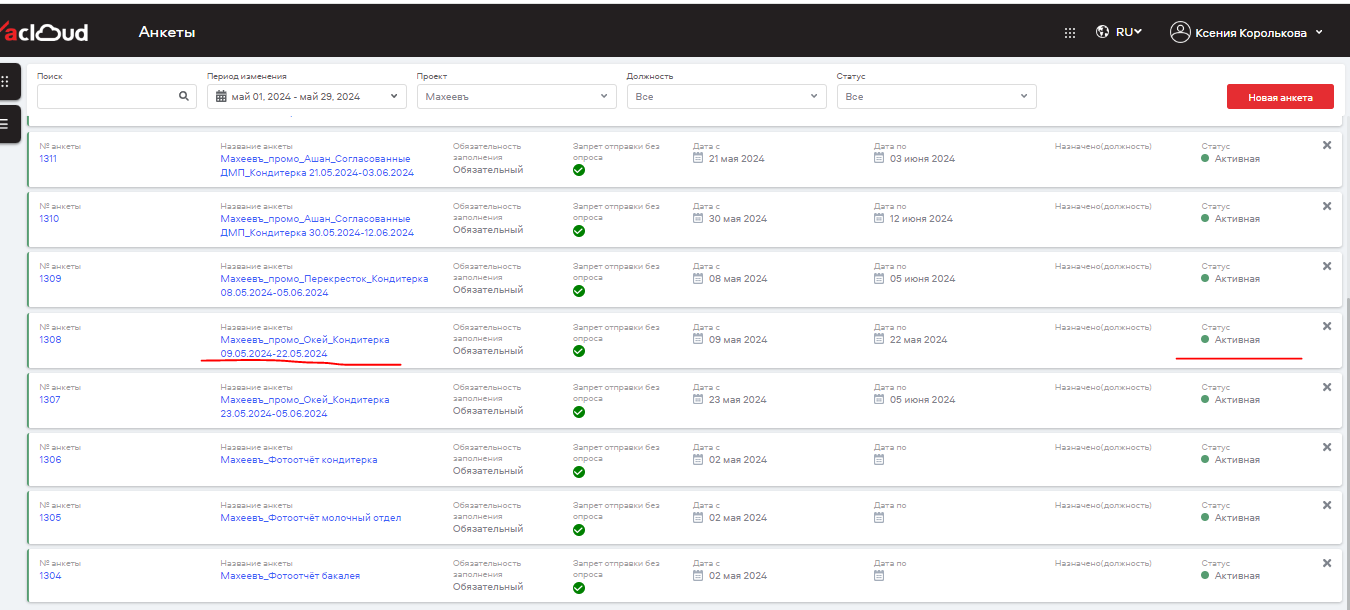Open the Период изменения date range picker
Screen dimensions: 1350x610
(x=307, y=96)
